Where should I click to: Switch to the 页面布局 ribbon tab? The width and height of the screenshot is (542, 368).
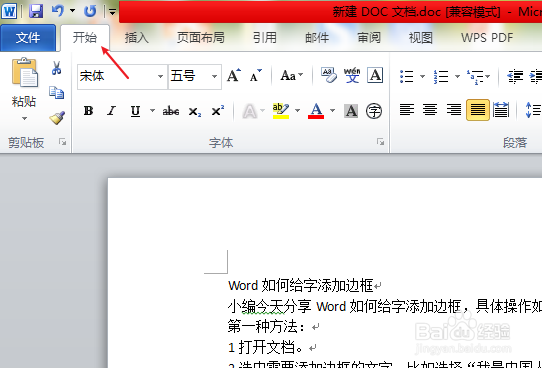click(x=201, y=38)
